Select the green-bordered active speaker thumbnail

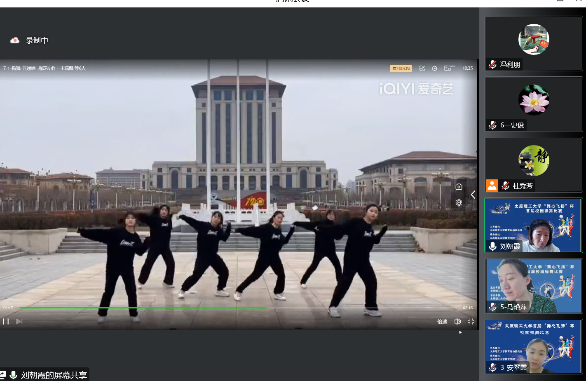pos(533,225)
